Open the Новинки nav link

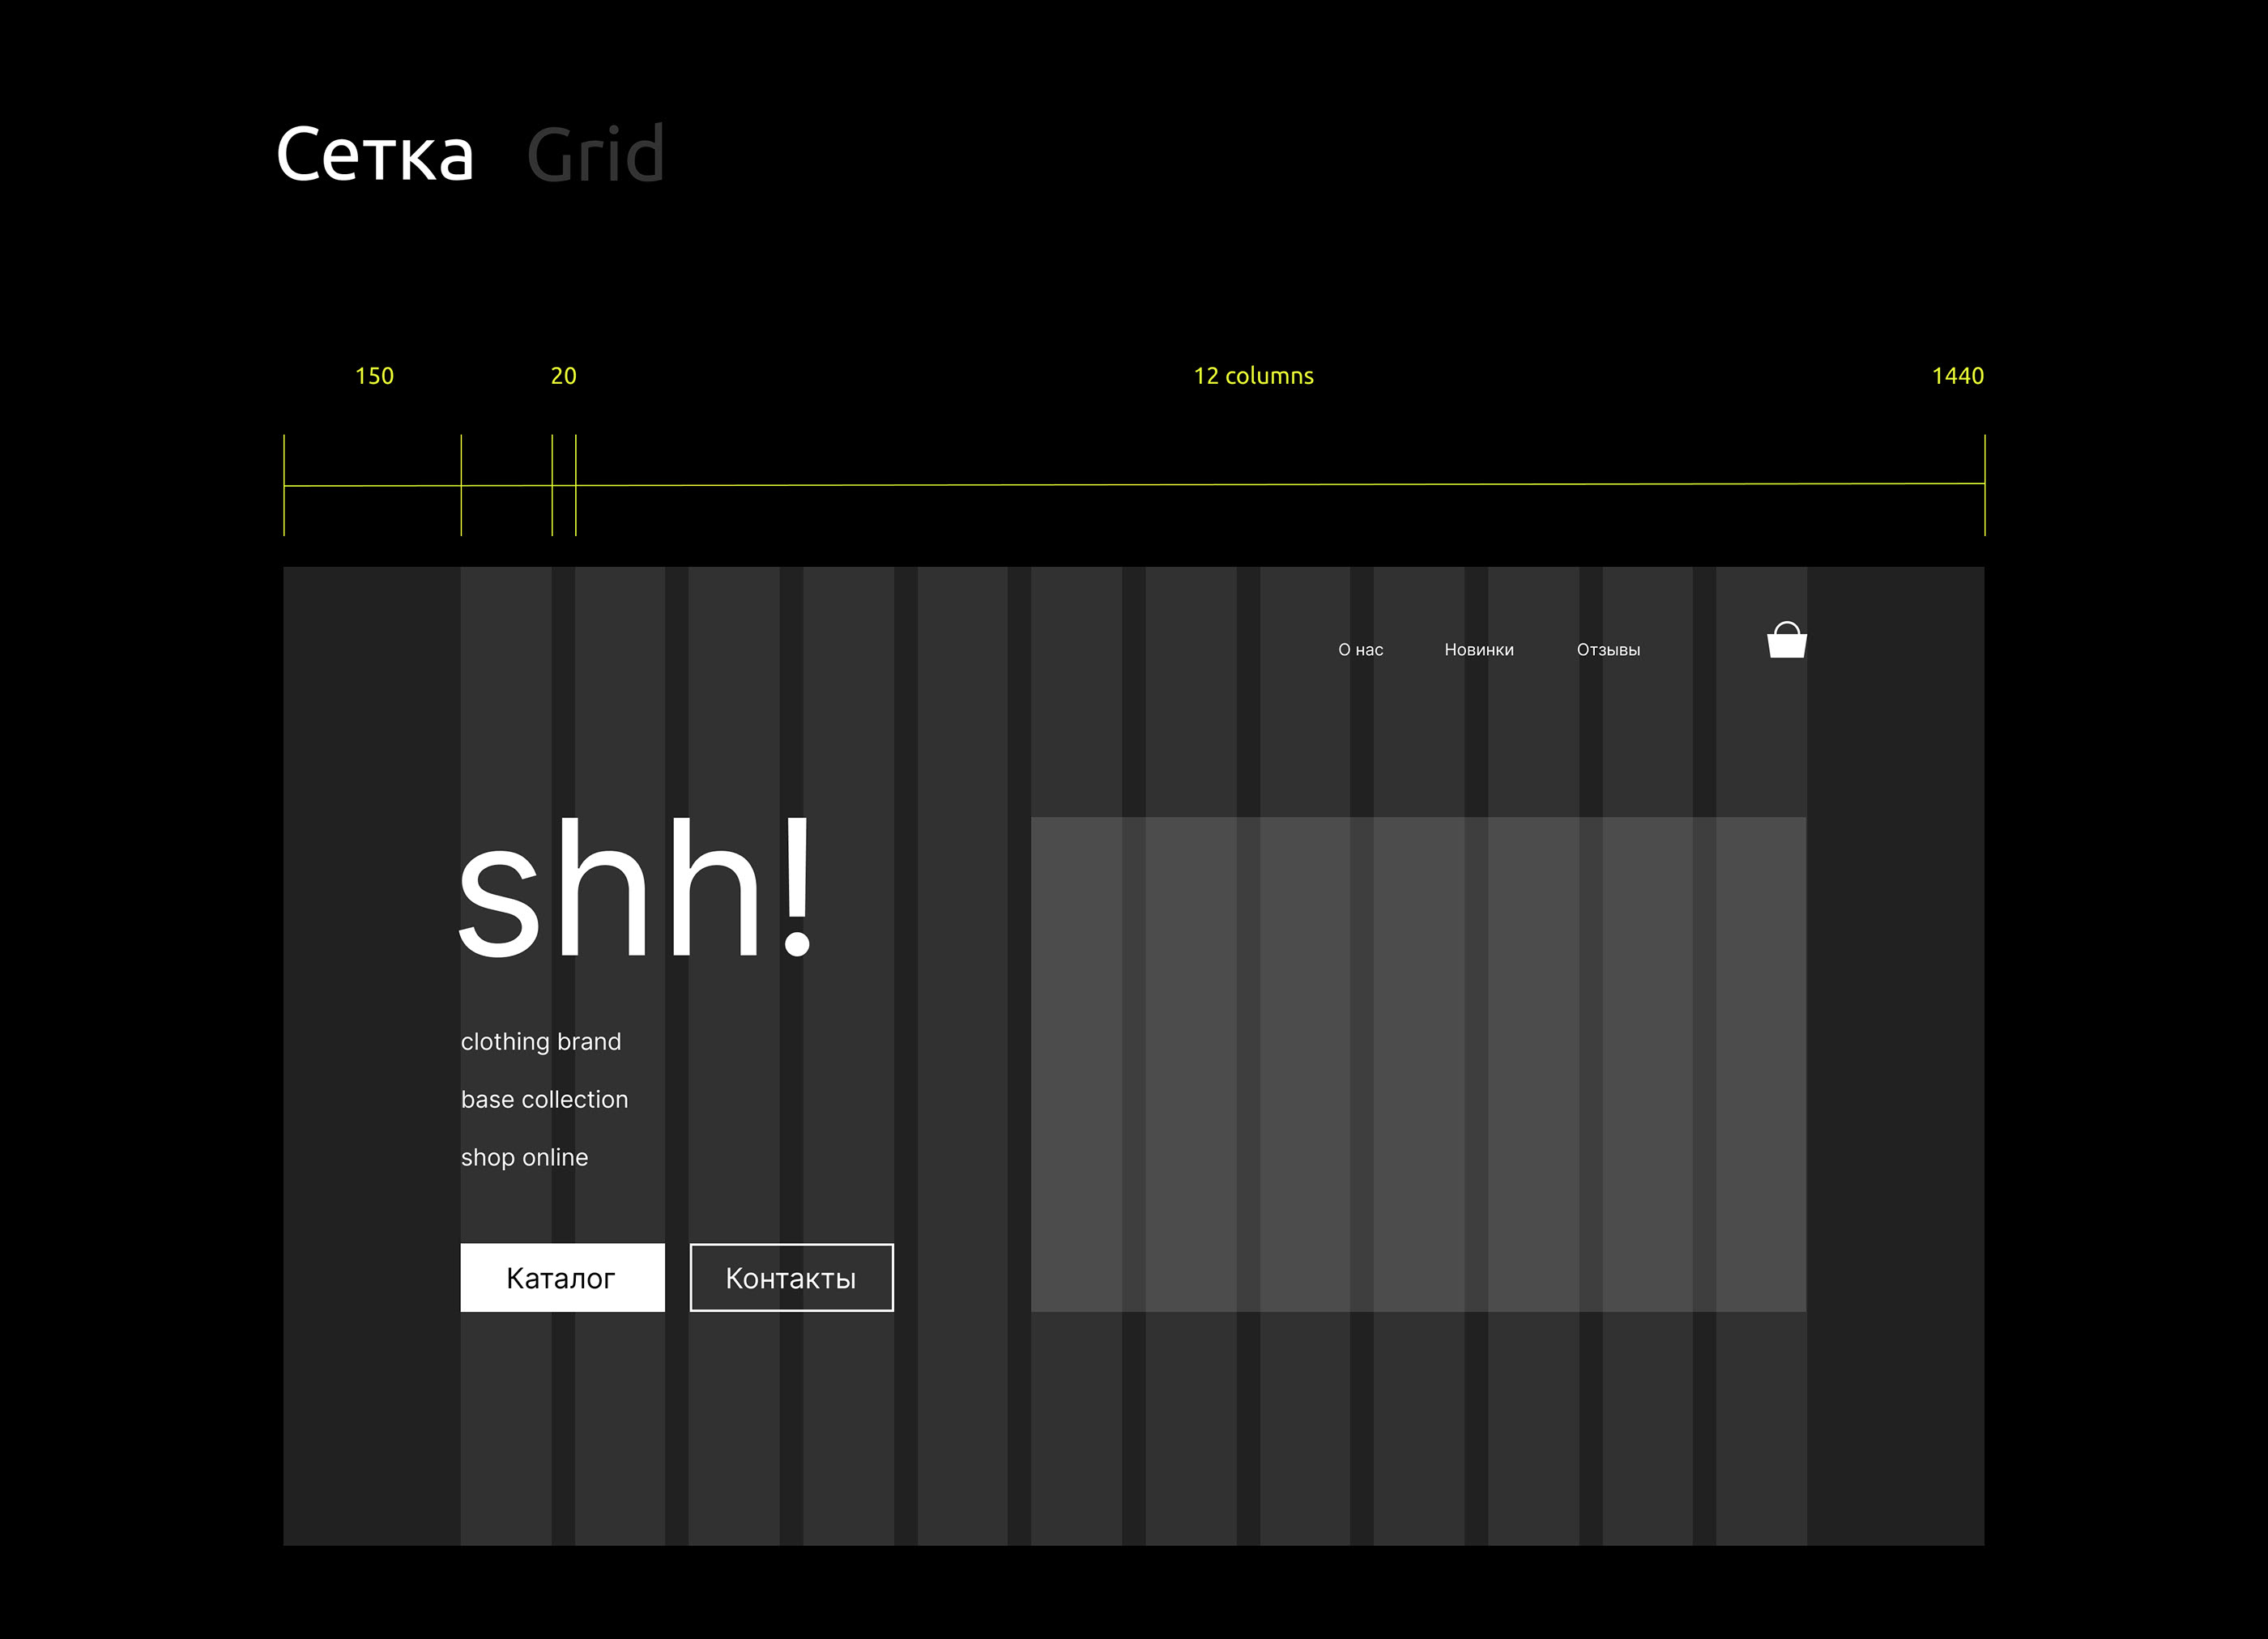tap(1478, 650)
